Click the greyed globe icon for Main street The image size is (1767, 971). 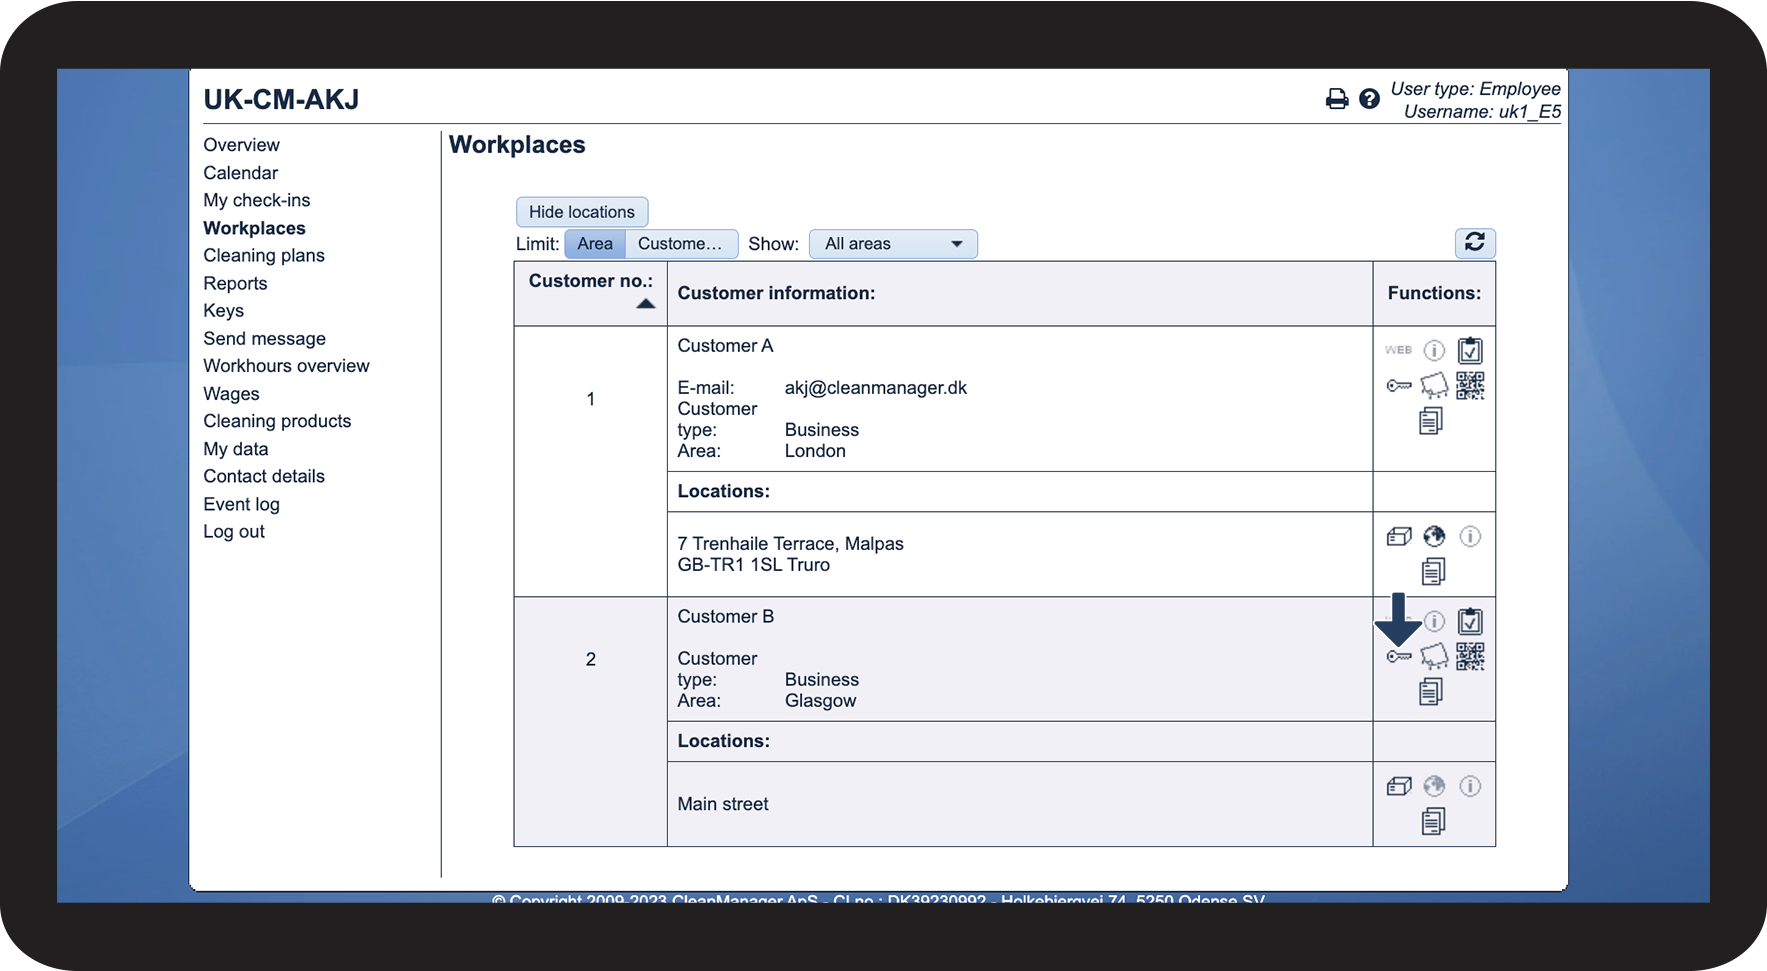tap(1434, 786)
